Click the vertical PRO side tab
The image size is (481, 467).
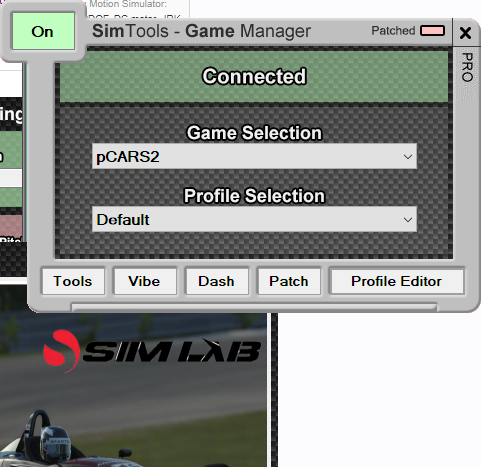(467, 67)
